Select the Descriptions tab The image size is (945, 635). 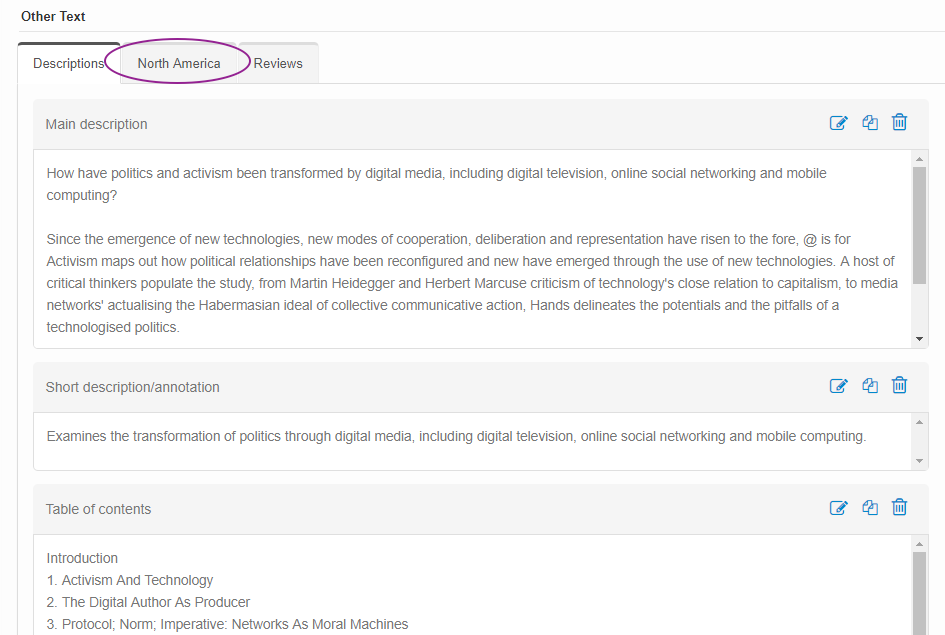(68, 63)
